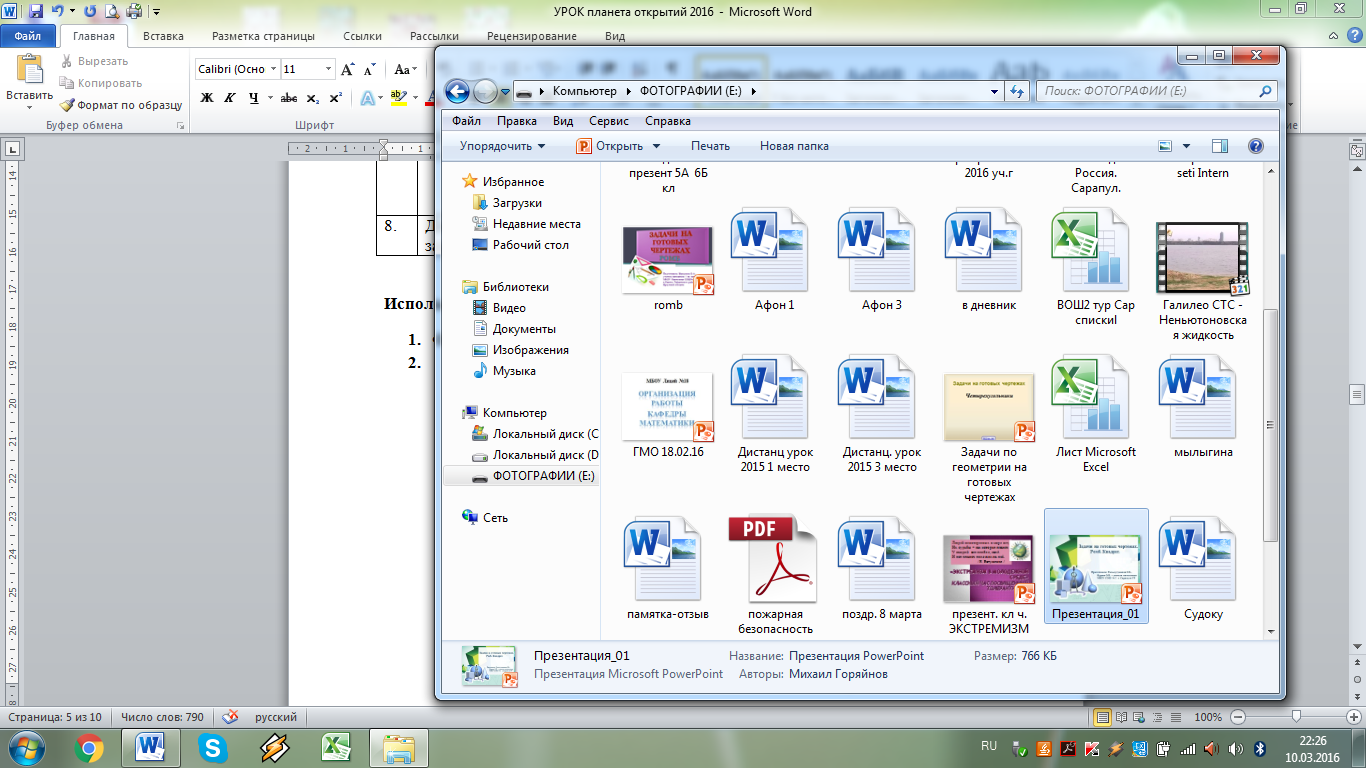Viewport: 1366px width, 768px height.
Task: Click the text effects glowing A icon
Action: point(366,97)
